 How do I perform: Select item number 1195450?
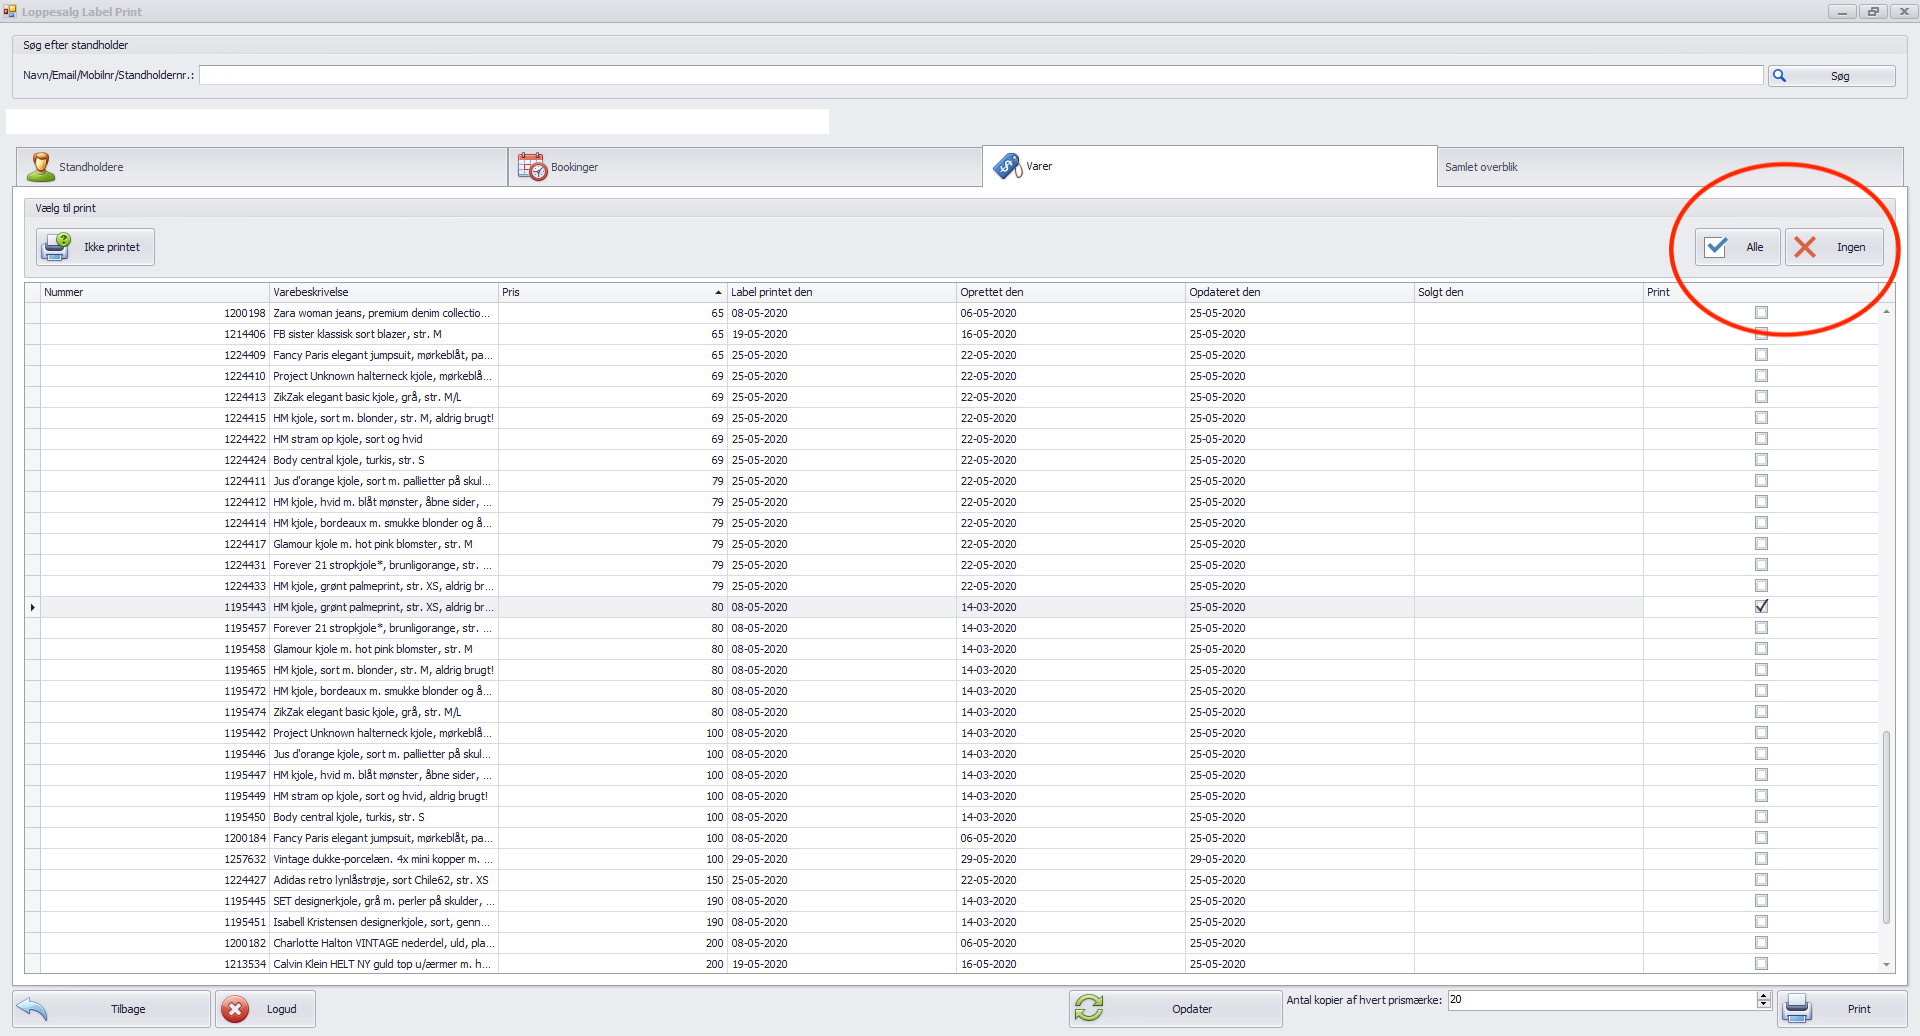pos(245,817)
